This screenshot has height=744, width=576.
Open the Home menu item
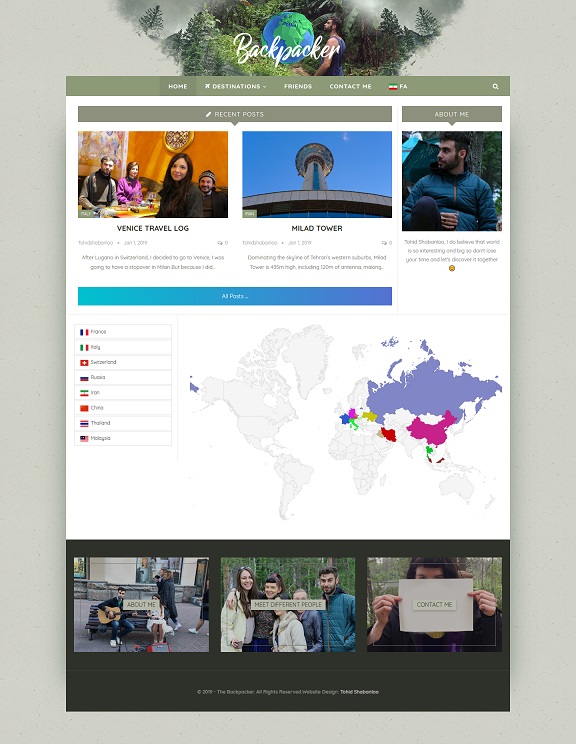(x=178, y=86)
